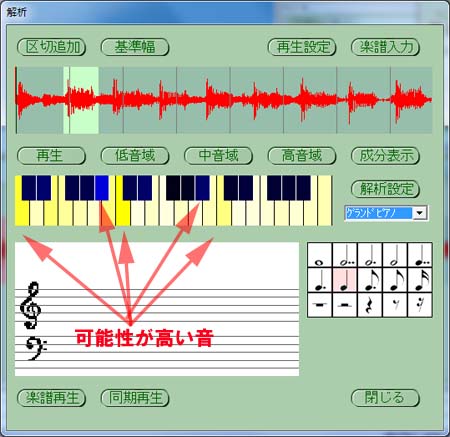Click the highlighted light-green waveform segment
Viewport: 450px width, 437px height.
[81, 100]
